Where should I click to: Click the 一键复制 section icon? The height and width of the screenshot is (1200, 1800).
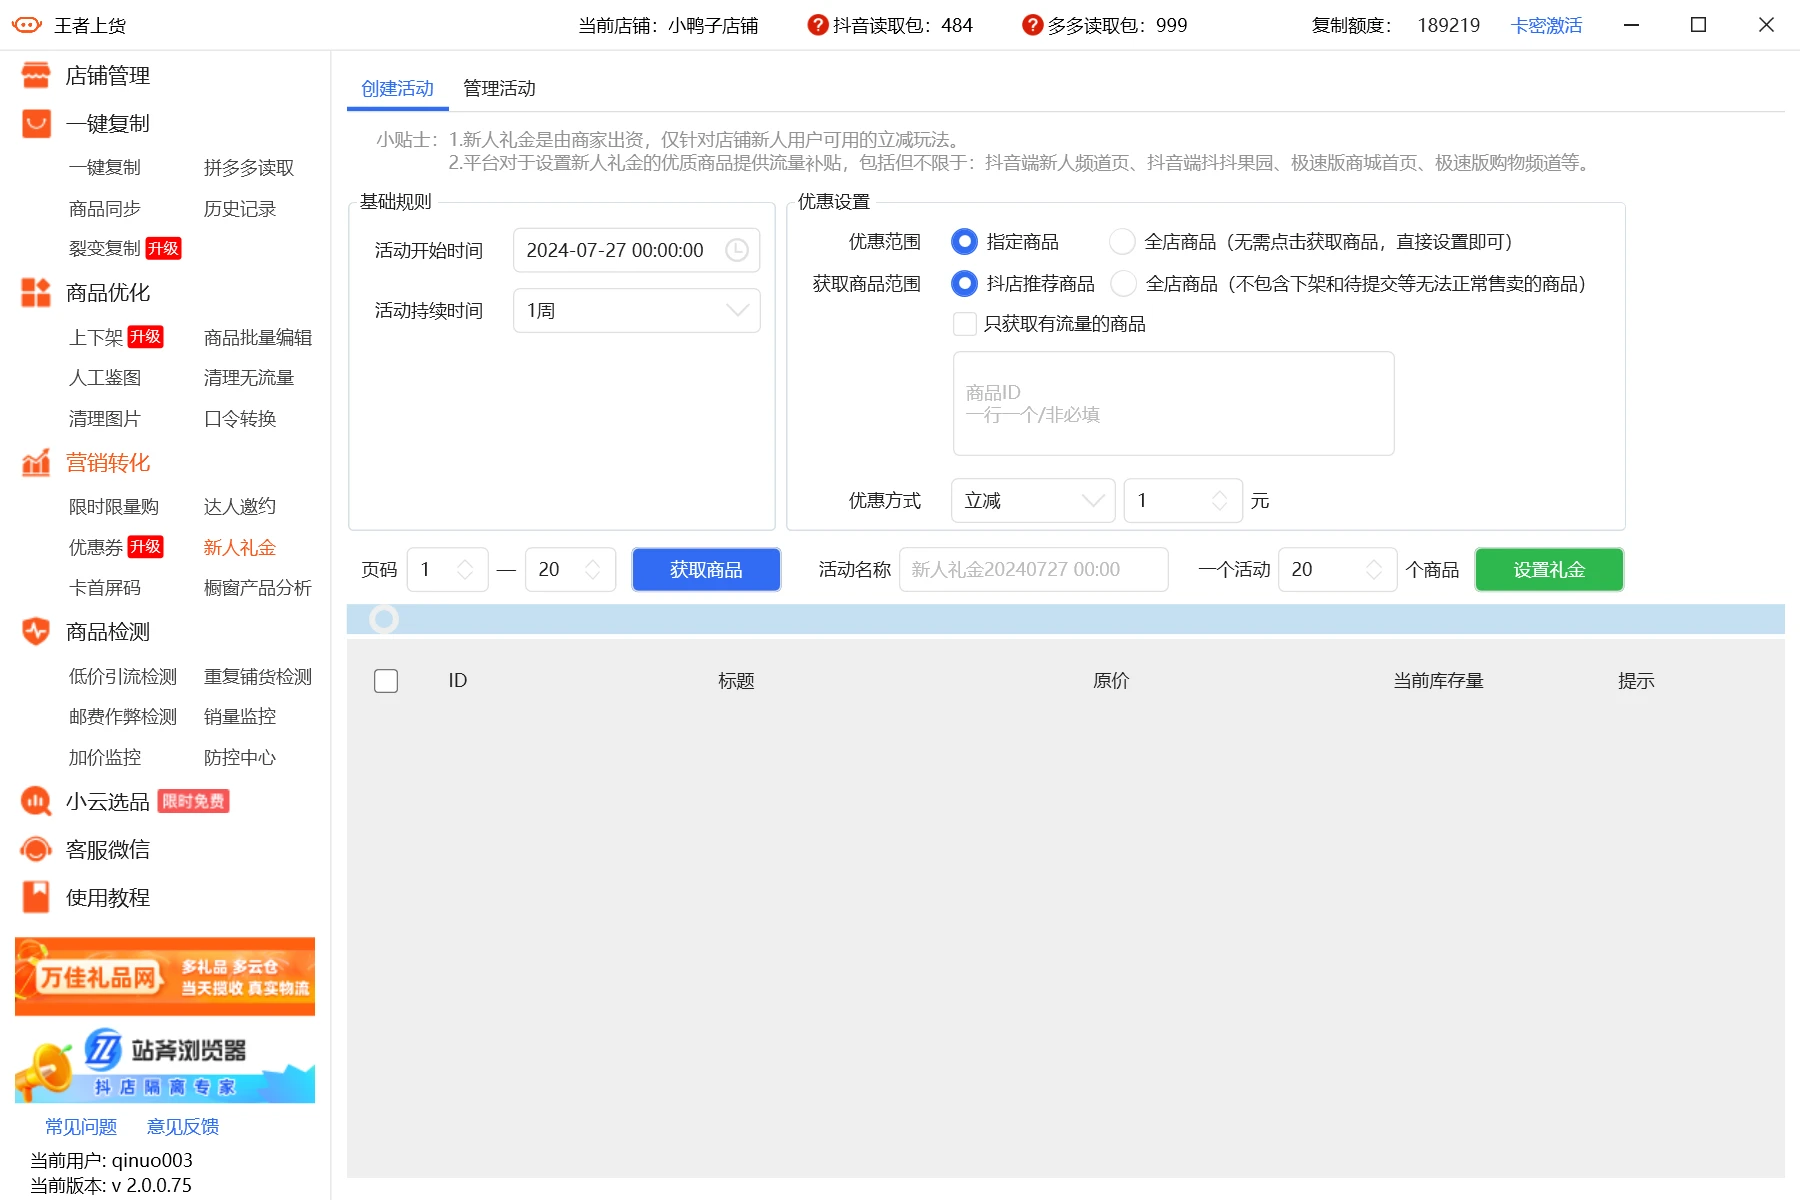(x=36, y=123)
